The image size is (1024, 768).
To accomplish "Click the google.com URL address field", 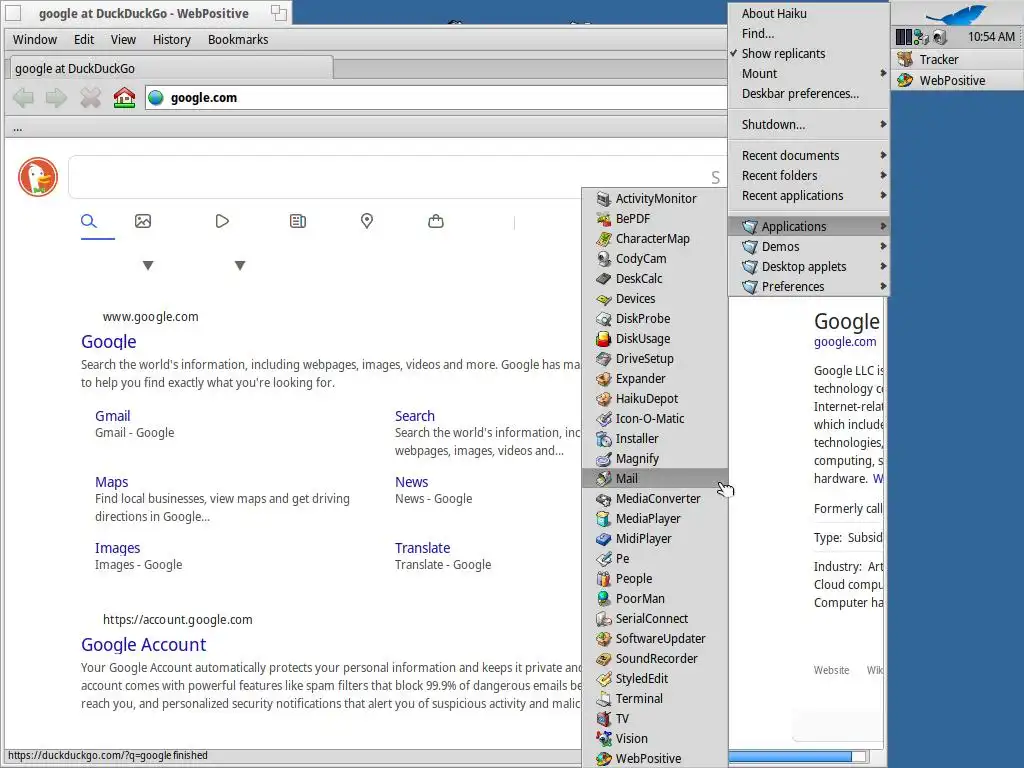I will 436,98.
